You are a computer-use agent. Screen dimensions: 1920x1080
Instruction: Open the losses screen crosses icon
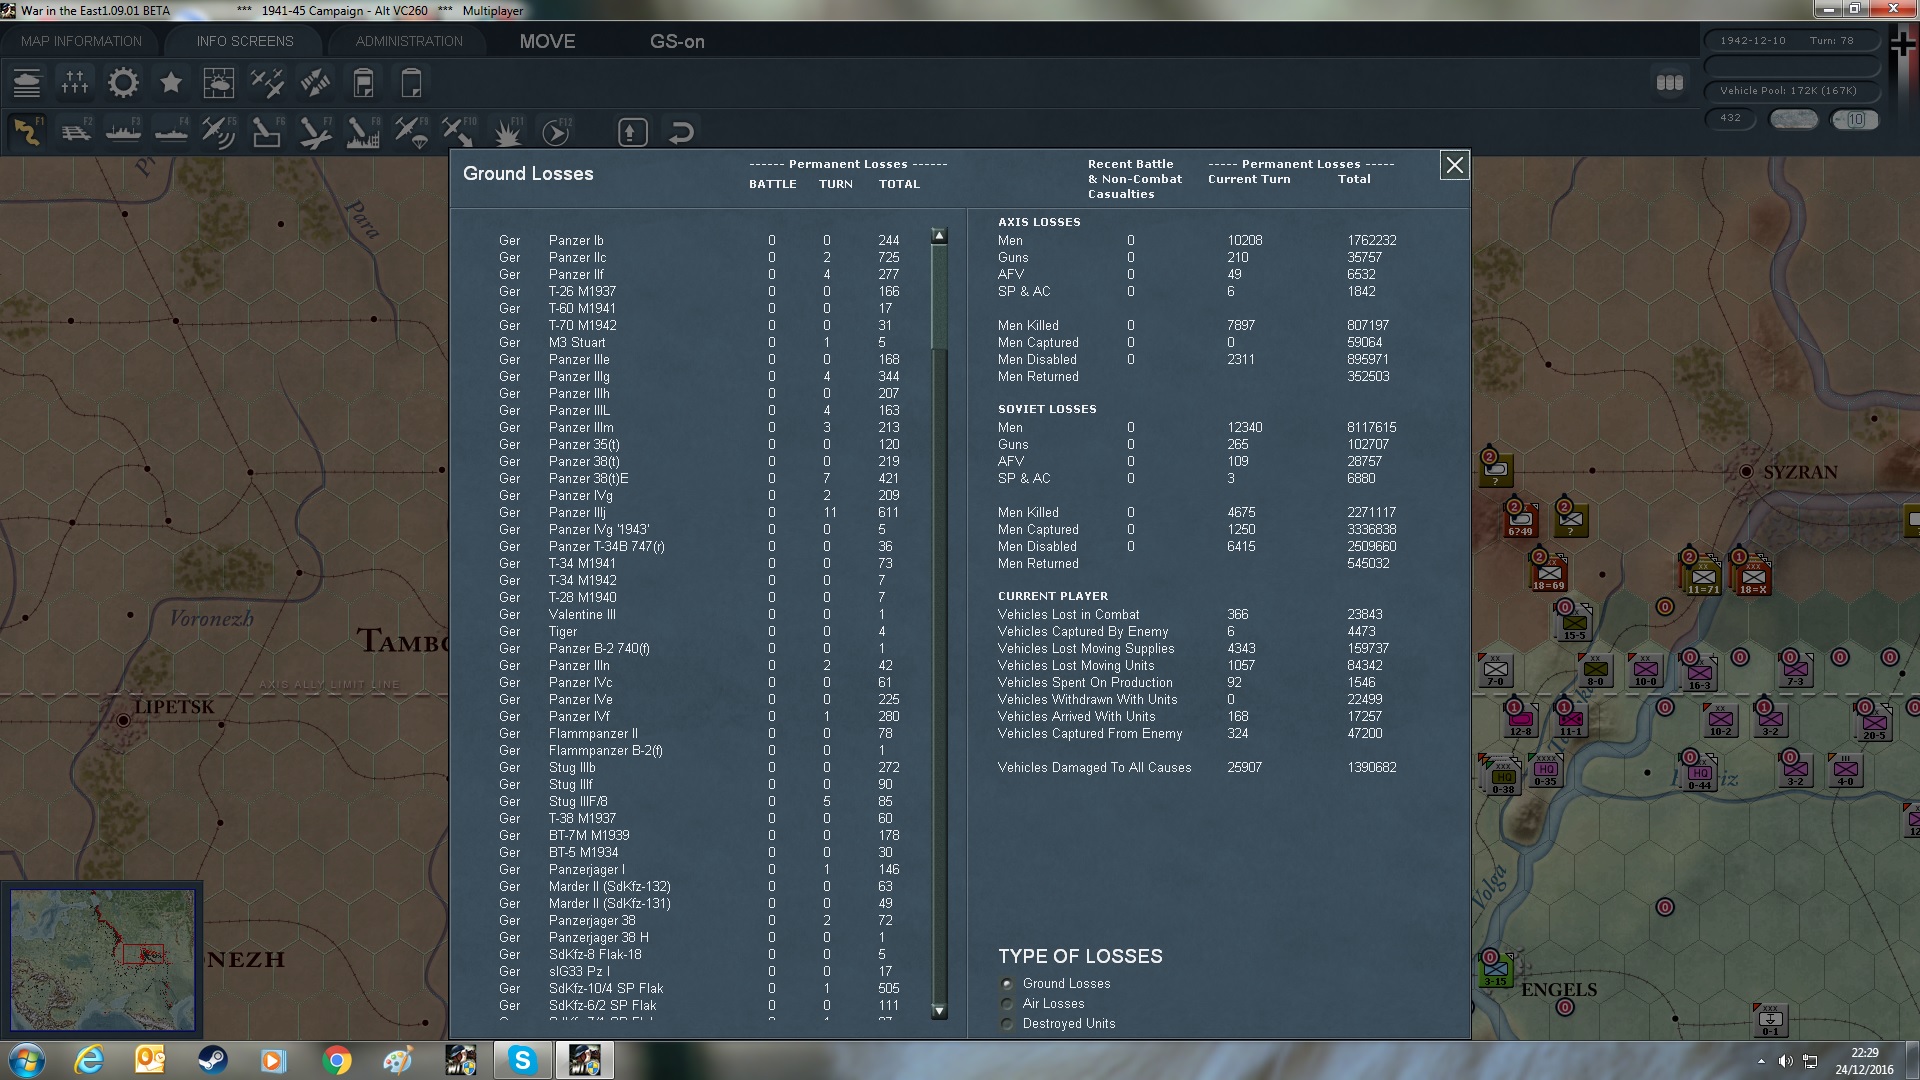tap(75, 83)
